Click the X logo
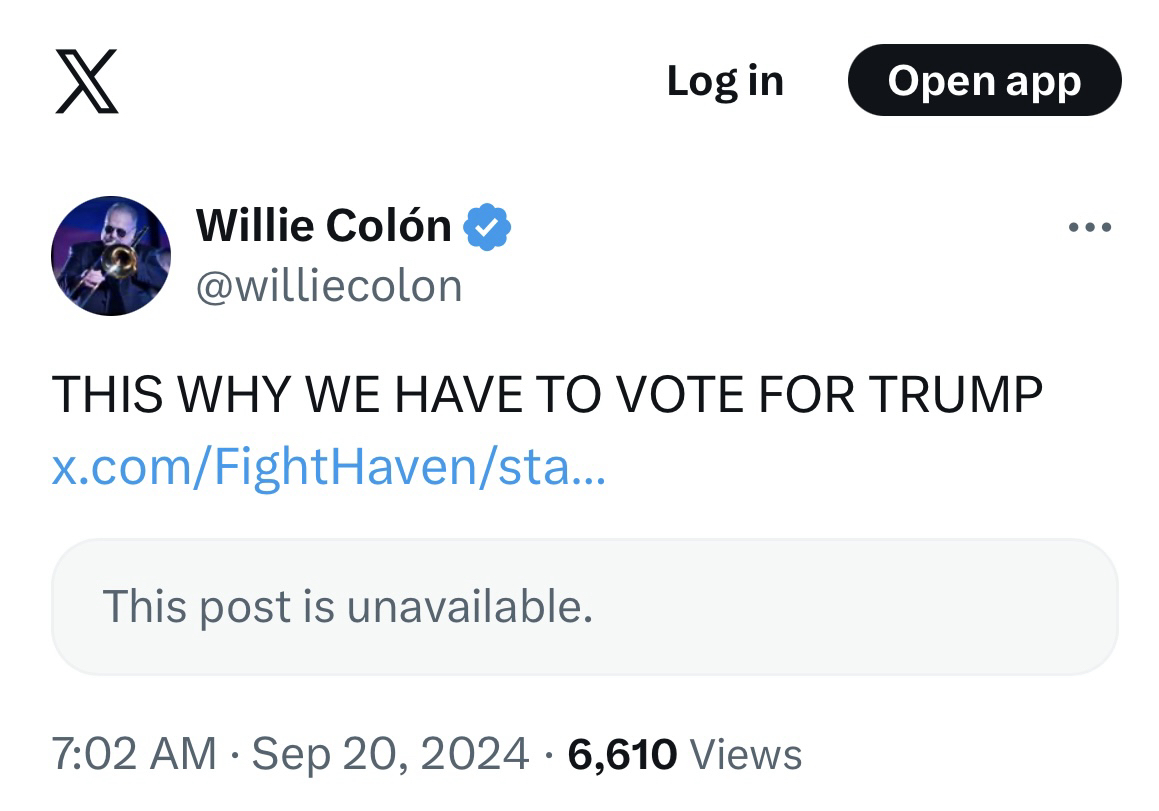The image size is (1159, 811). (85, 81)
